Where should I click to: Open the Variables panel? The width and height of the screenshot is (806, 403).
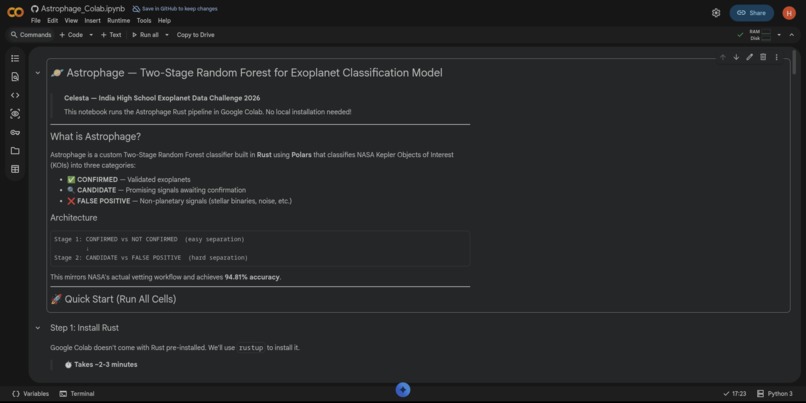coord(30,394)
